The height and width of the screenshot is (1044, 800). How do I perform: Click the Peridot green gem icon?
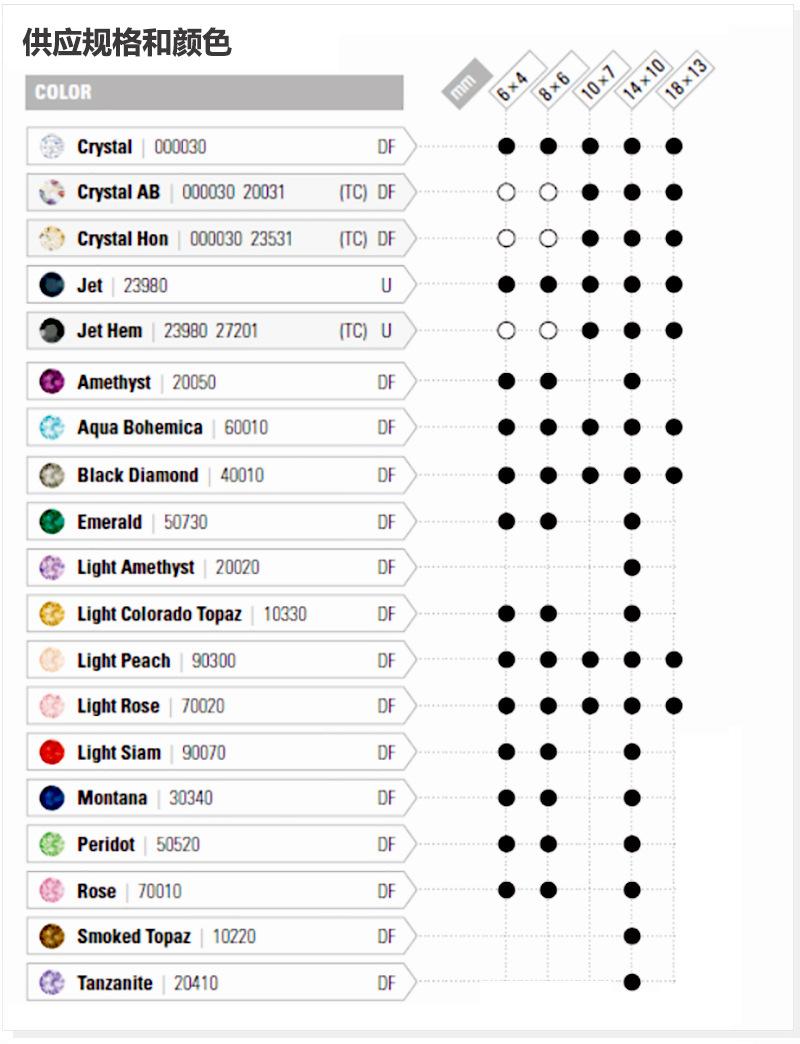coord(51,844)
